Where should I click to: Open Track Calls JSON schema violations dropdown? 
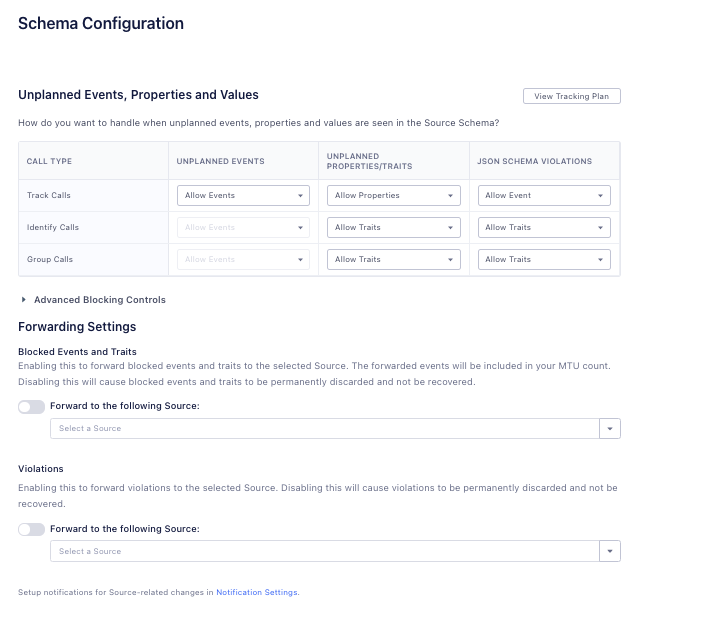[544, 196]
